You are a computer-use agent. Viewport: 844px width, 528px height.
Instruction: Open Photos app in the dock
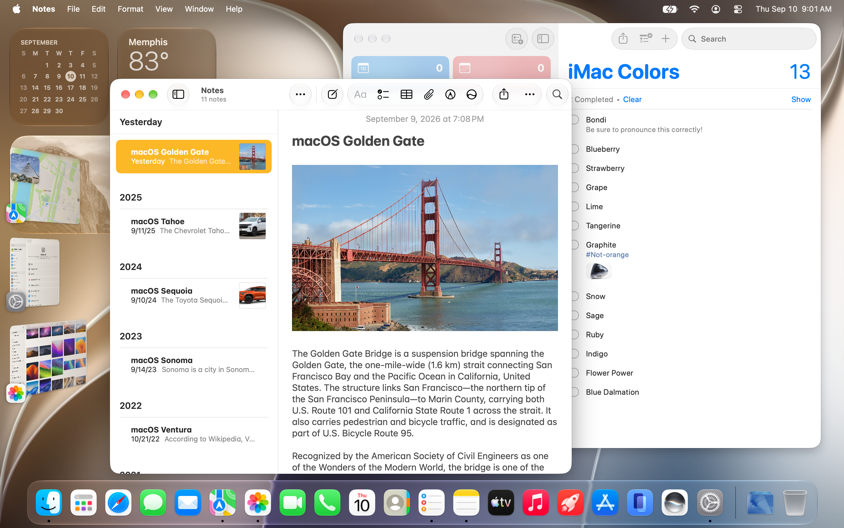click(257, 503)
